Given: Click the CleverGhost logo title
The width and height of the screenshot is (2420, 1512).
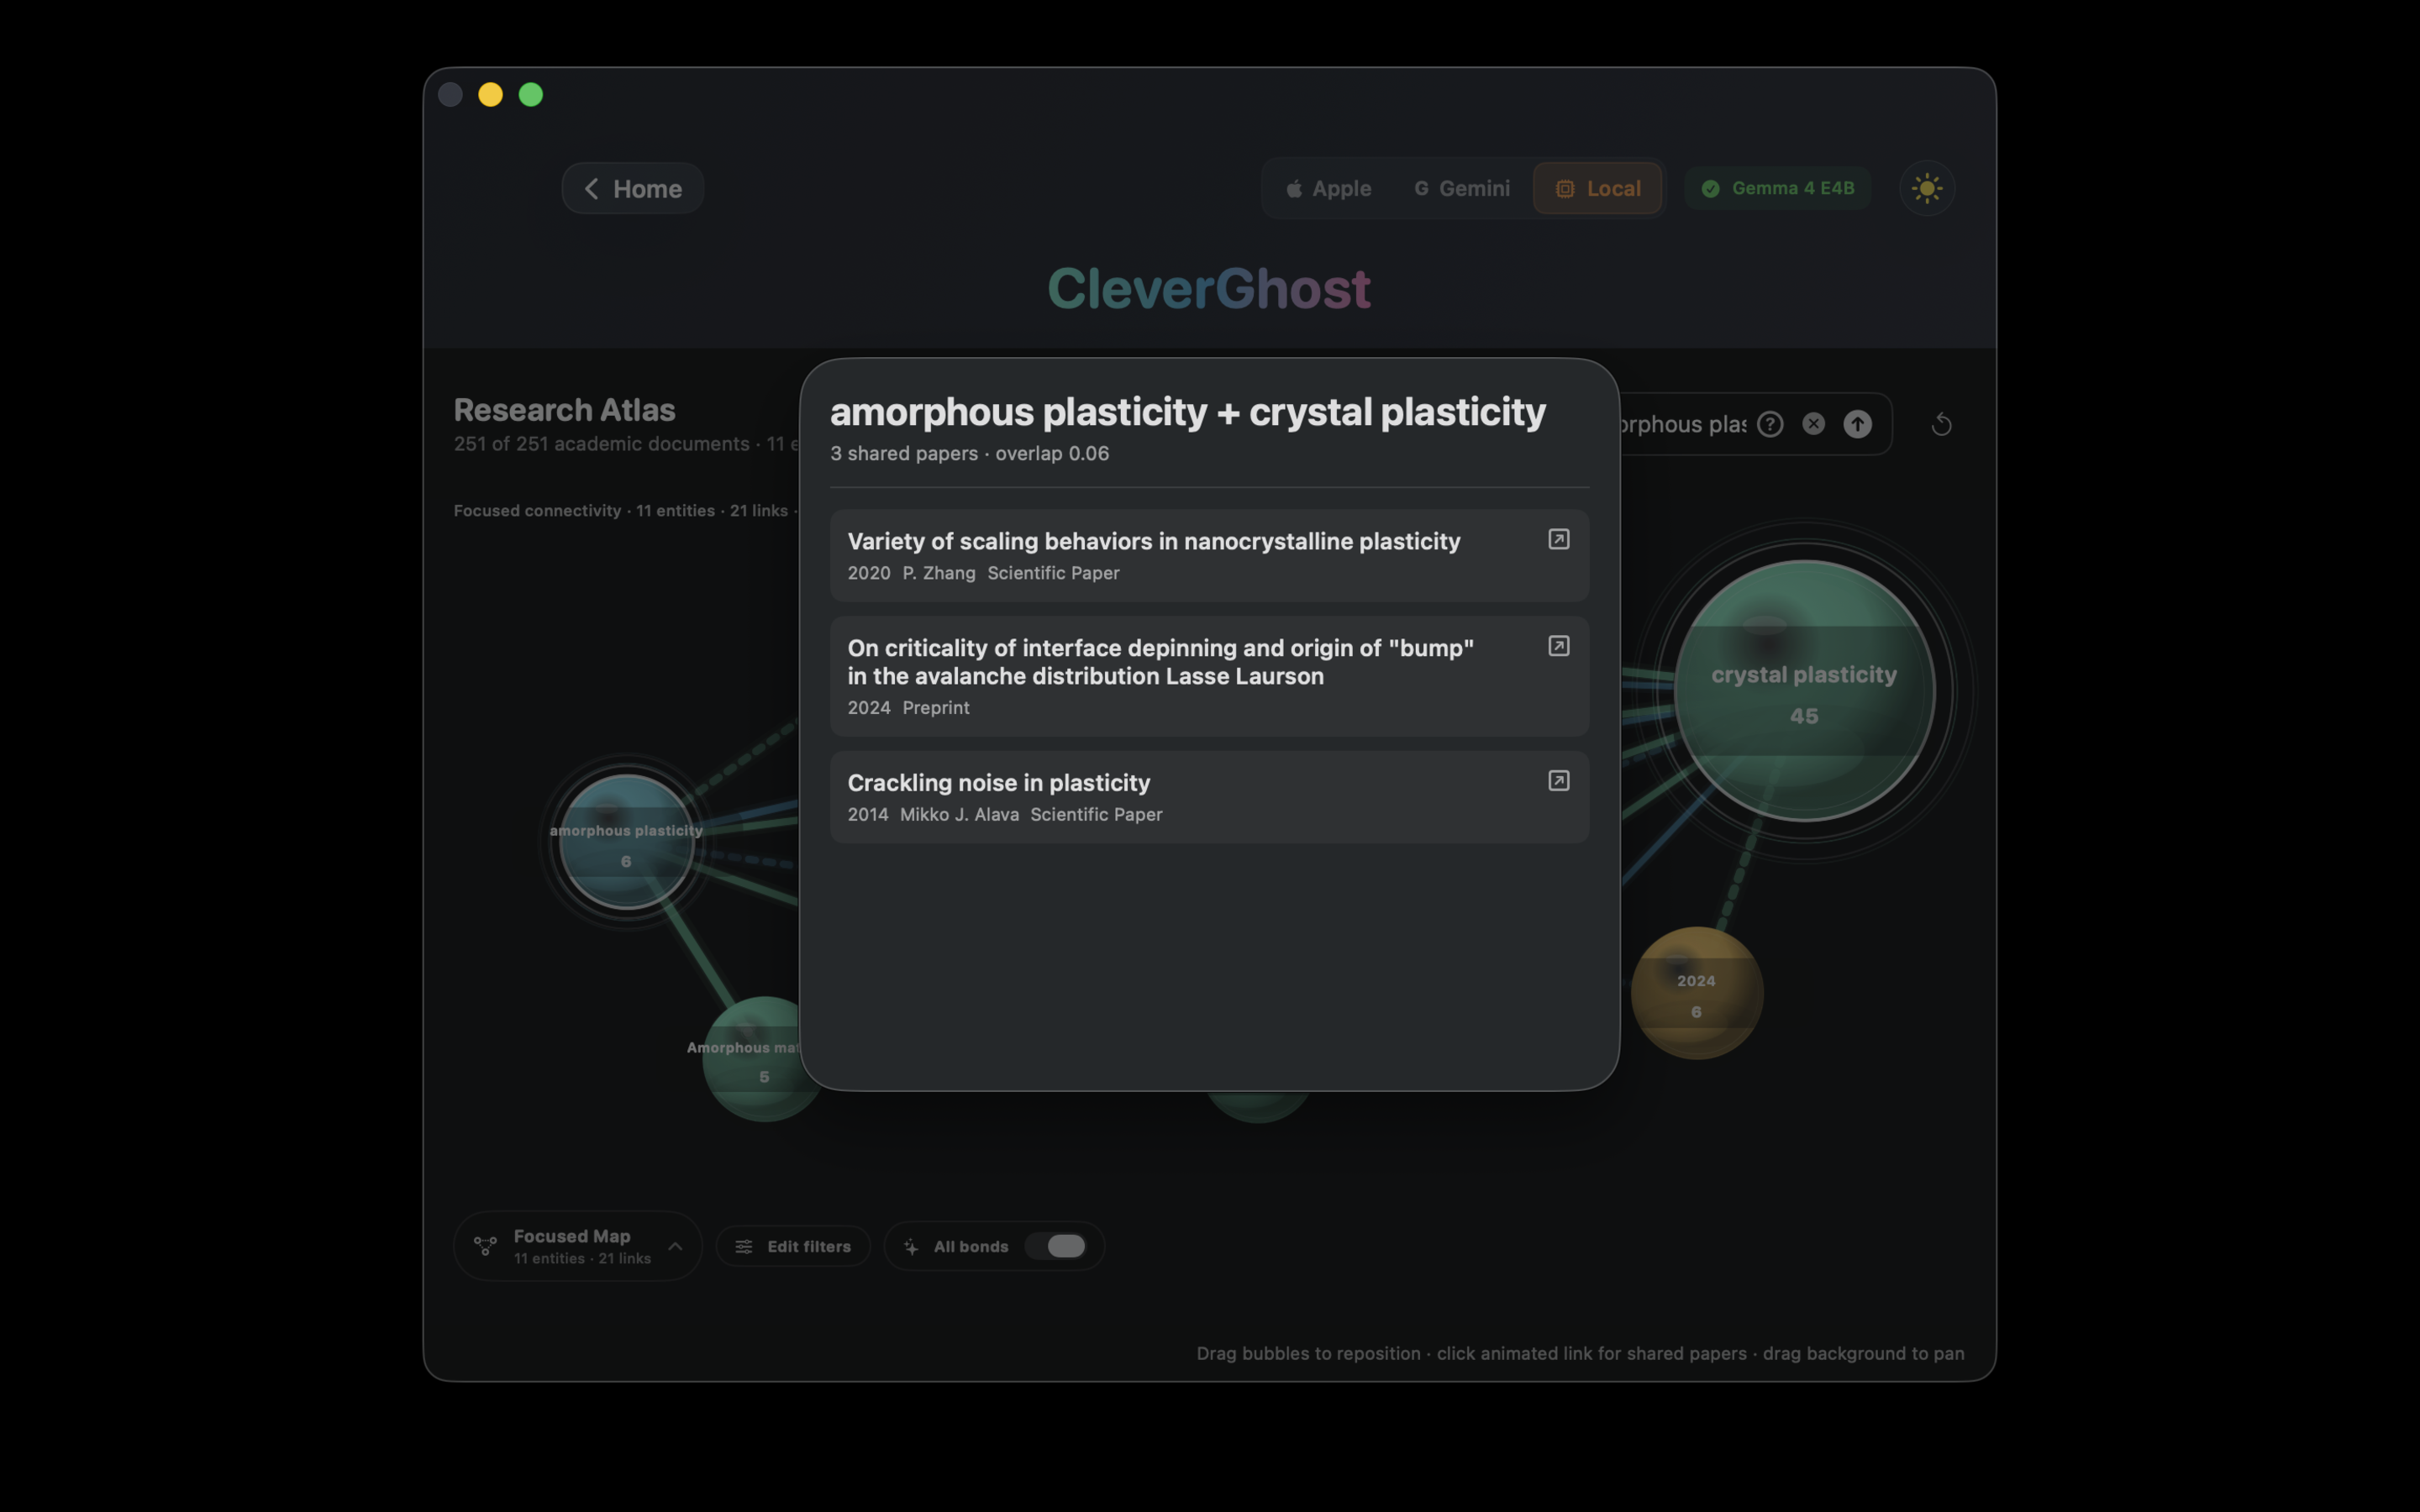Looking at the screenshot, I should [x=1209, y=288].
